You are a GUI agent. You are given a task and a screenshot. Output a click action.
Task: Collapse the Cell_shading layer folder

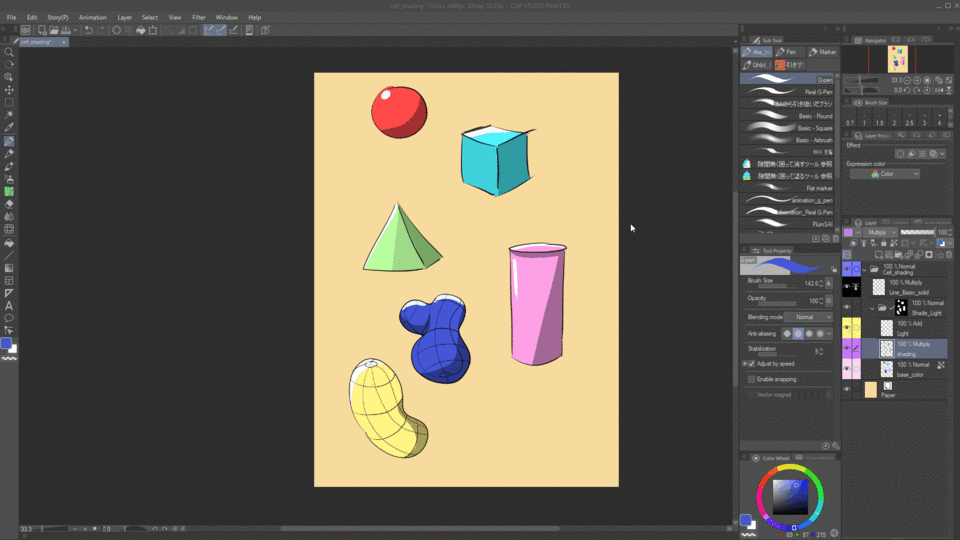(864, 269)
